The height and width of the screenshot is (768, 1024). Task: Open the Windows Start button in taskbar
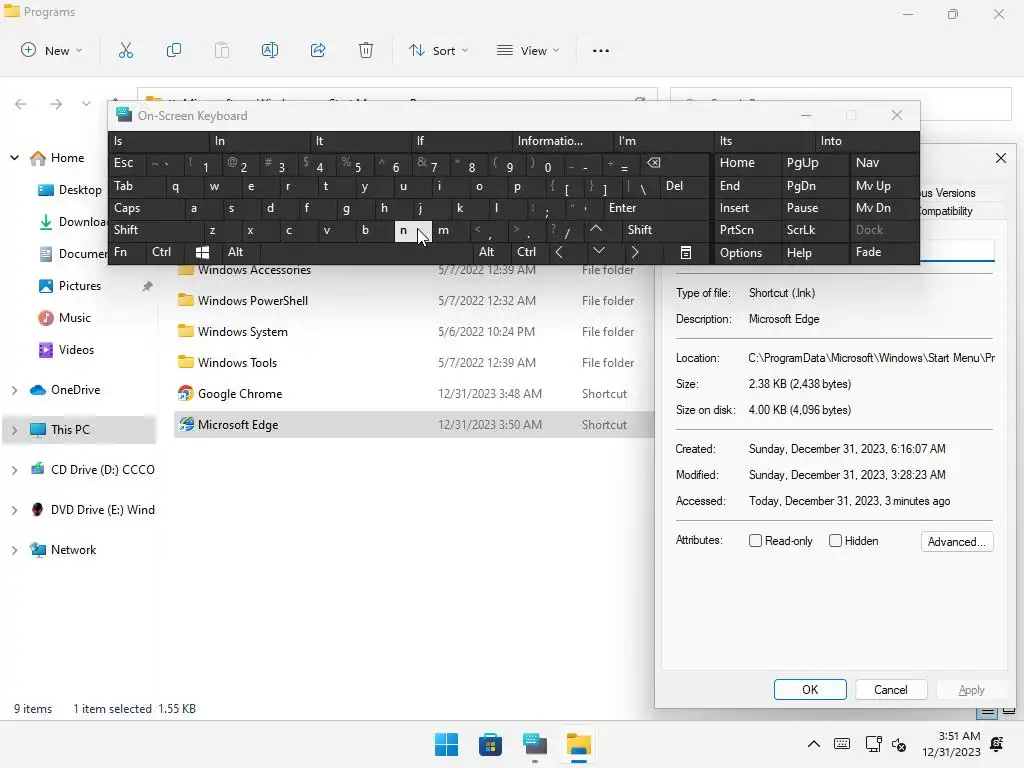[447, 744]
